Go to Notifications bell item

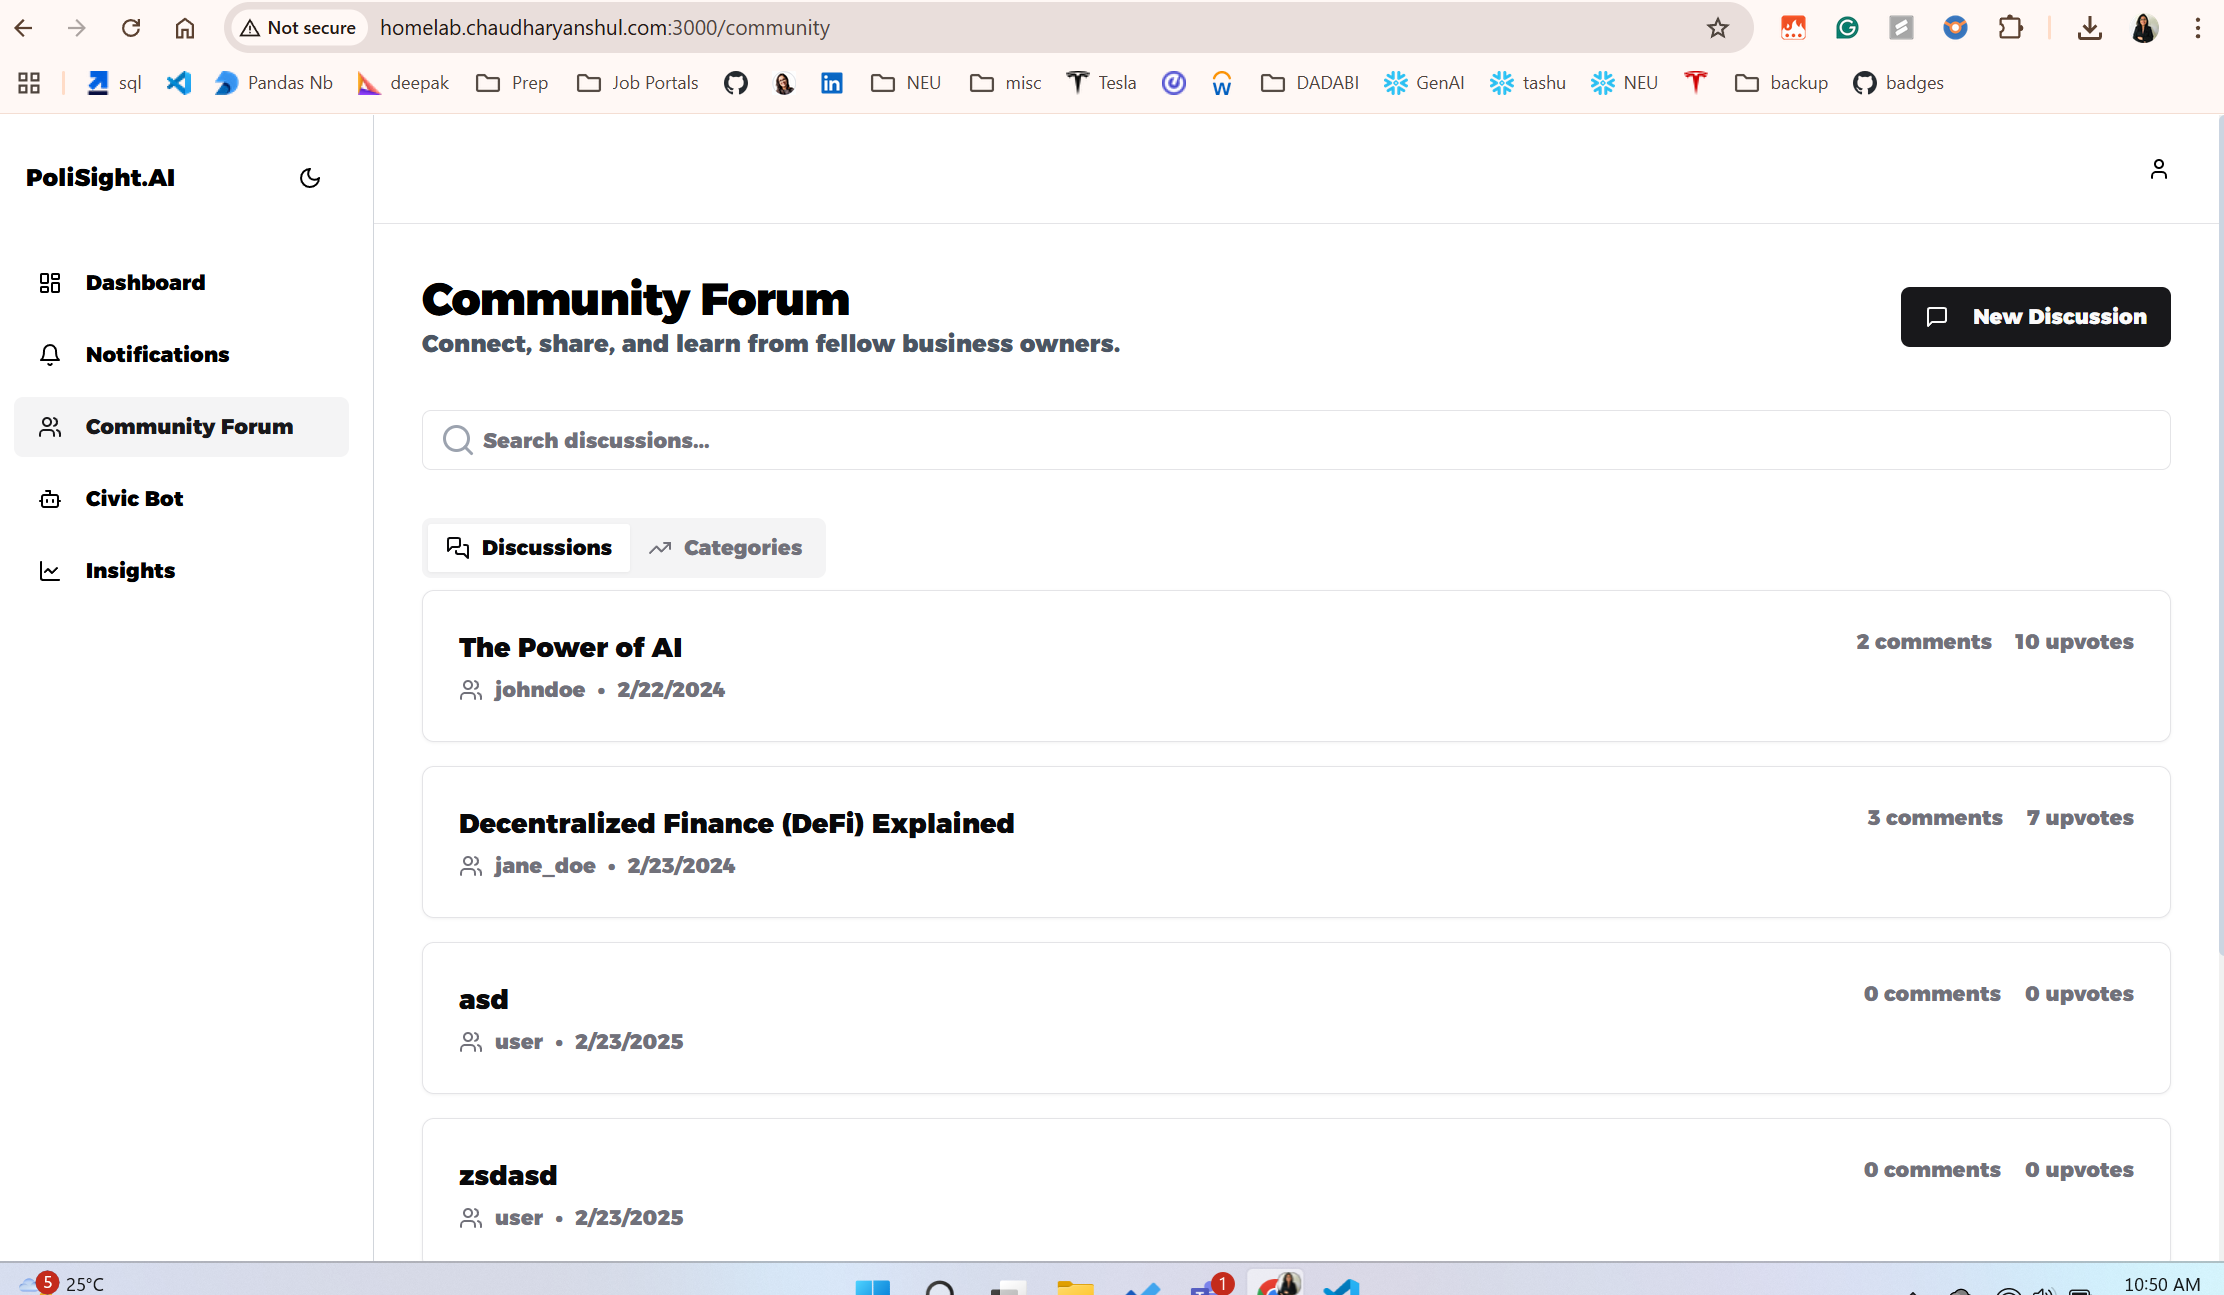(157, 355)
